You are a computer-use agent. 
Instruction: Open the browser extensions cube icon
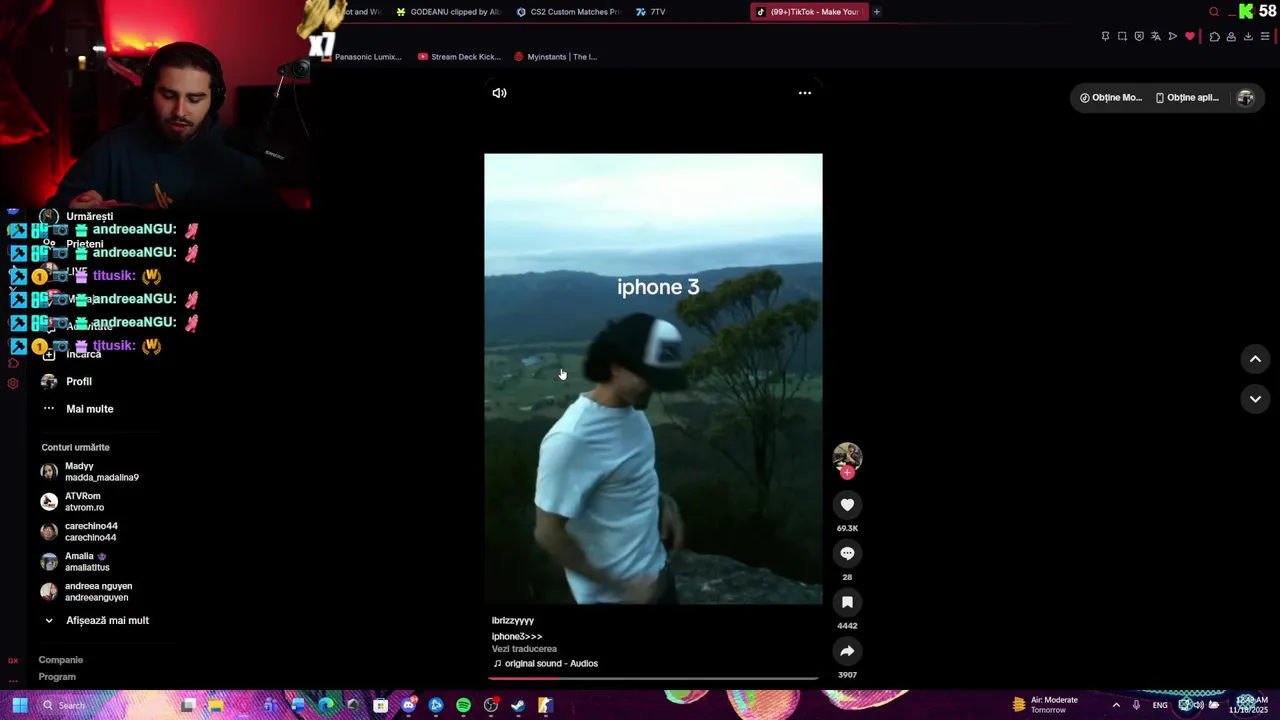[1214, 37]
